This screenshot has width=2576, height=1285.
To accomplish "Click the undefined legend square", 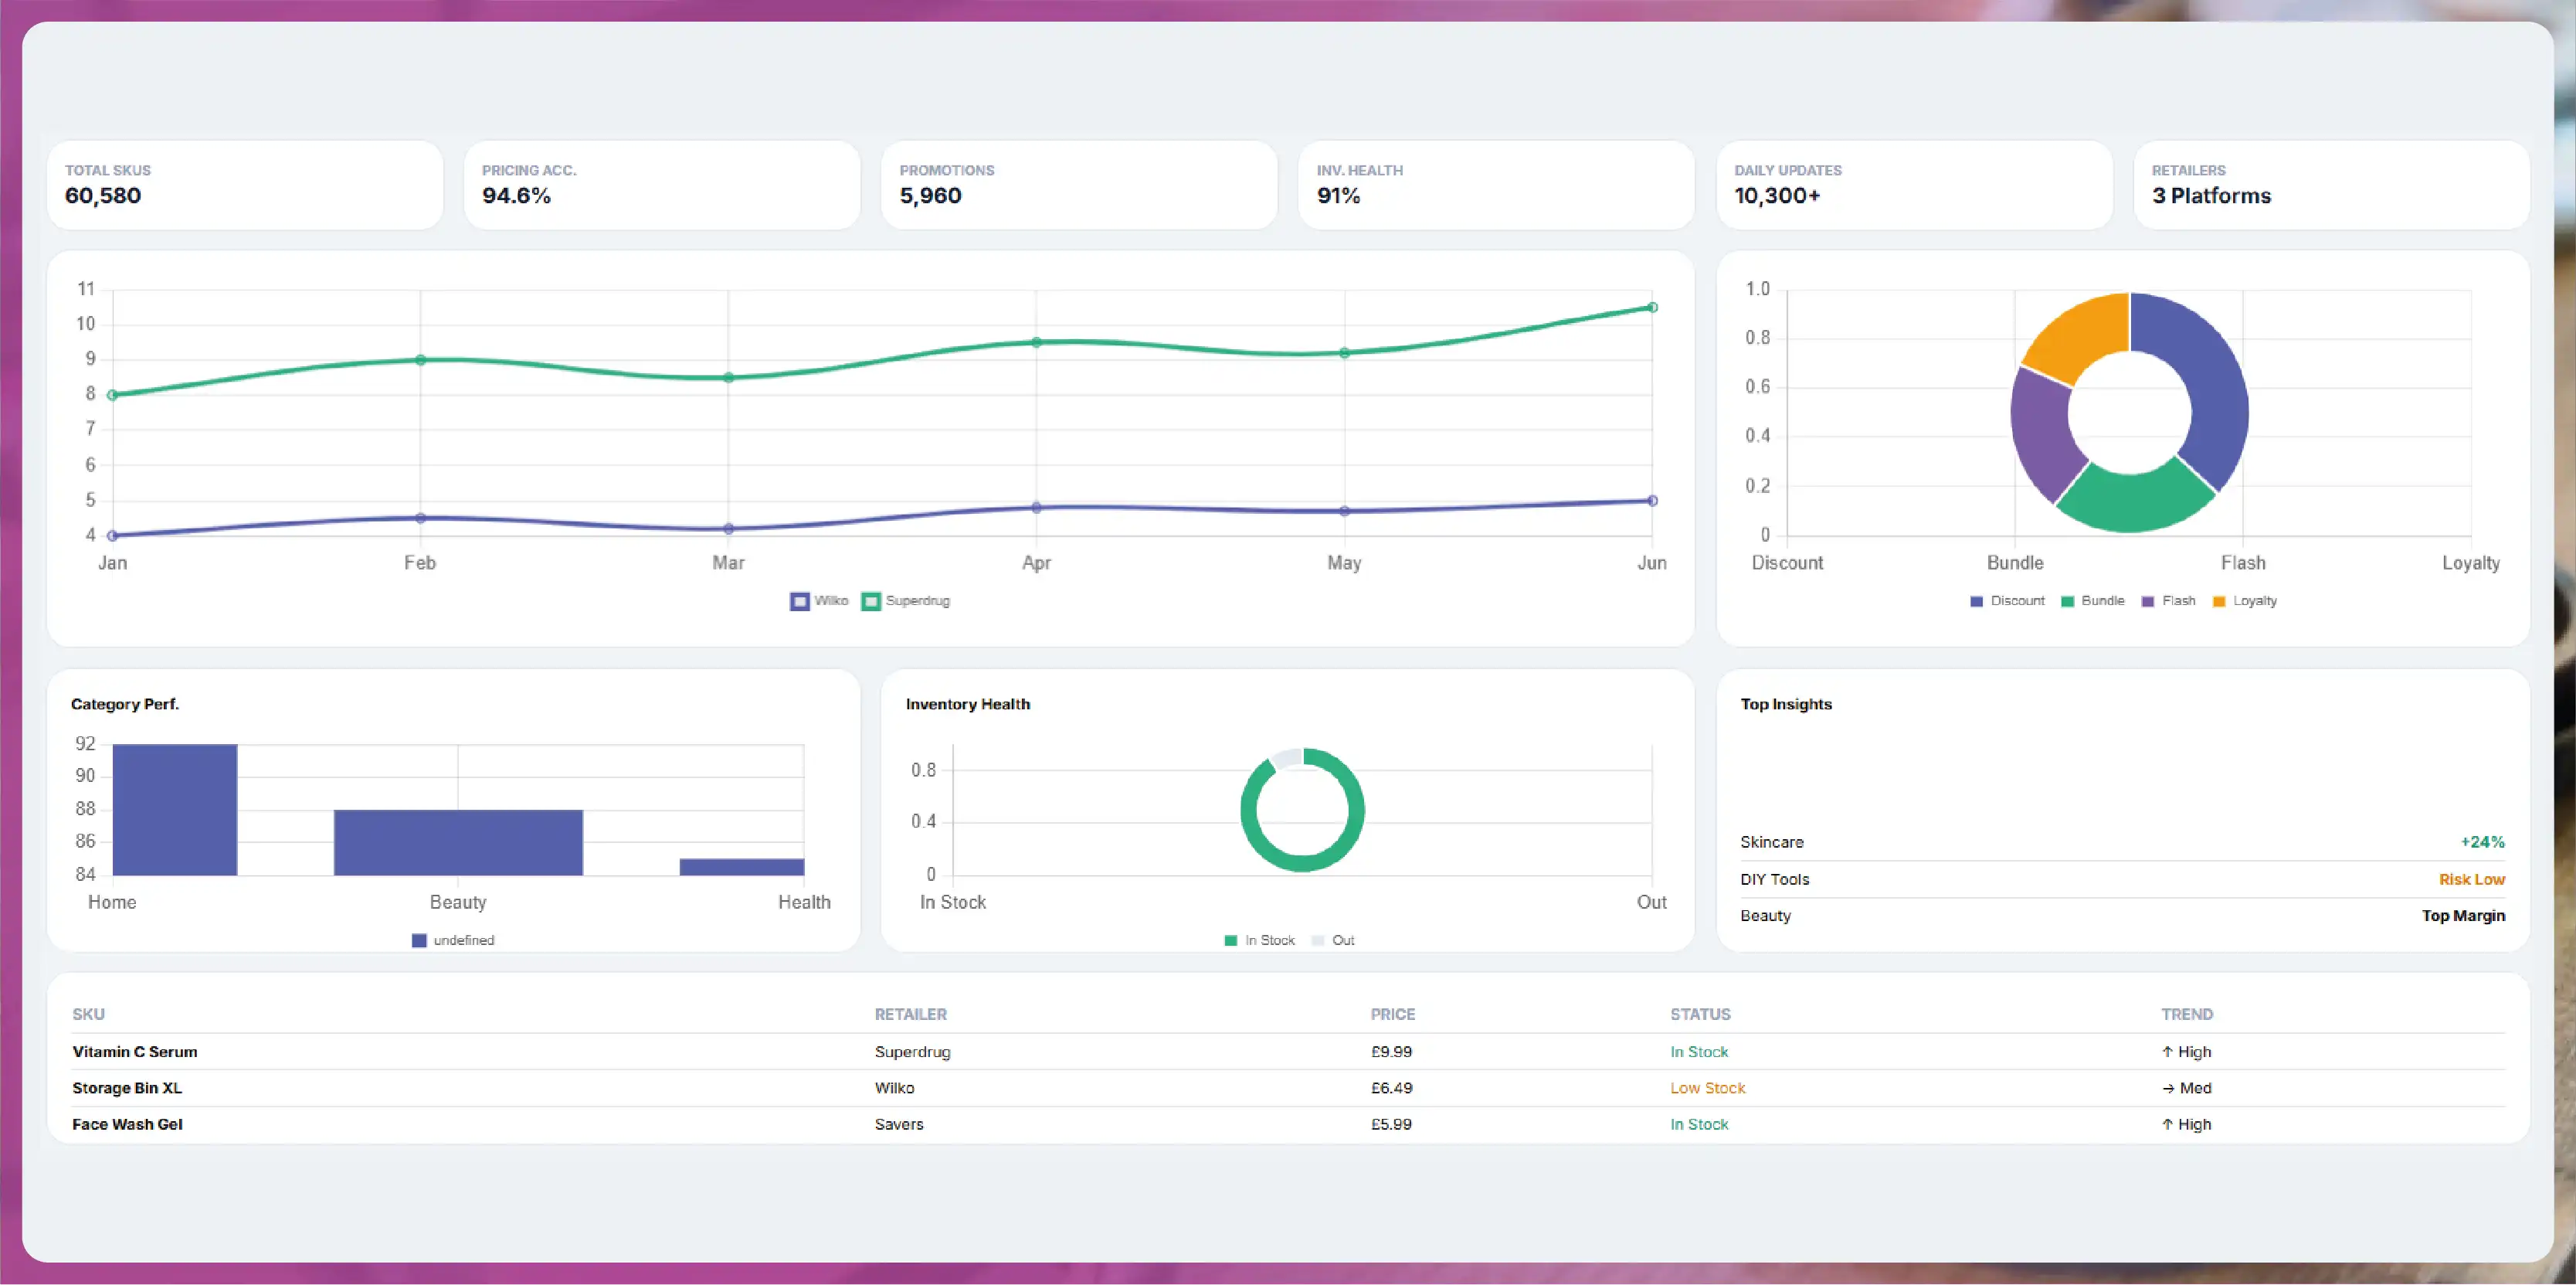I will pyautogui.click(x=419, y=940).
